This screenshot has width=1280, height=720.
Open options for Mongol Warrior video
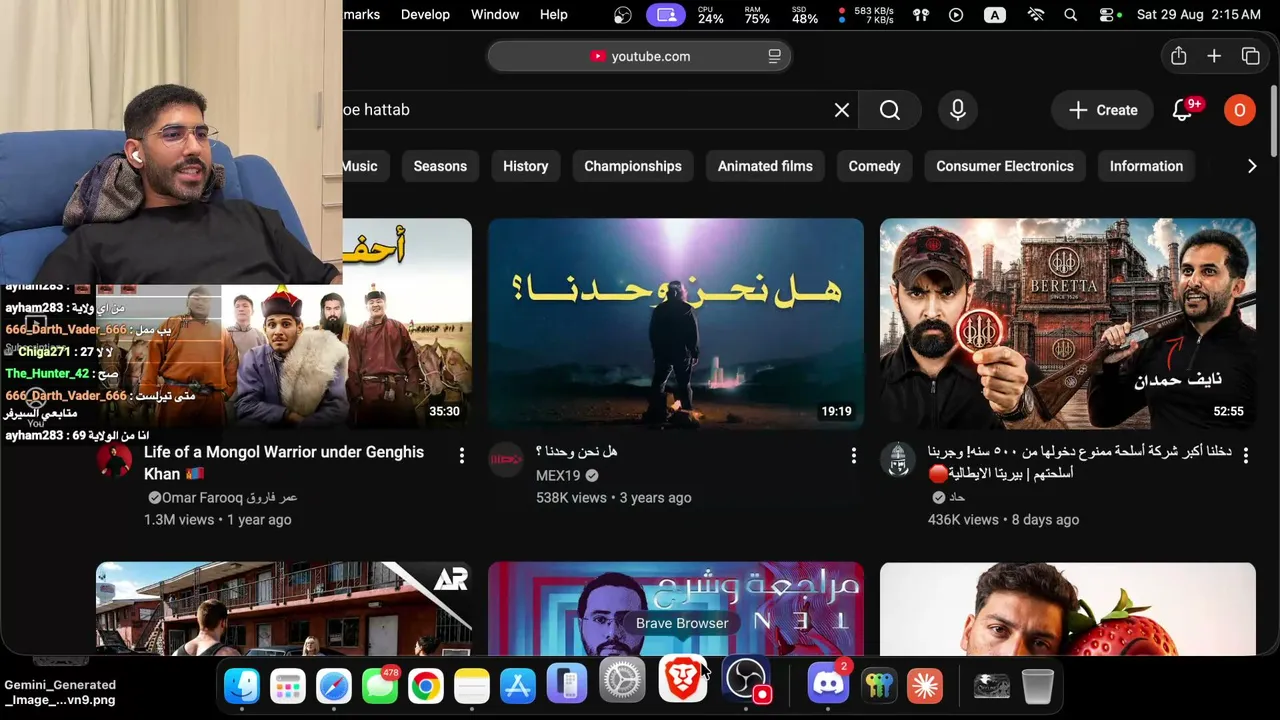(462, 456)
